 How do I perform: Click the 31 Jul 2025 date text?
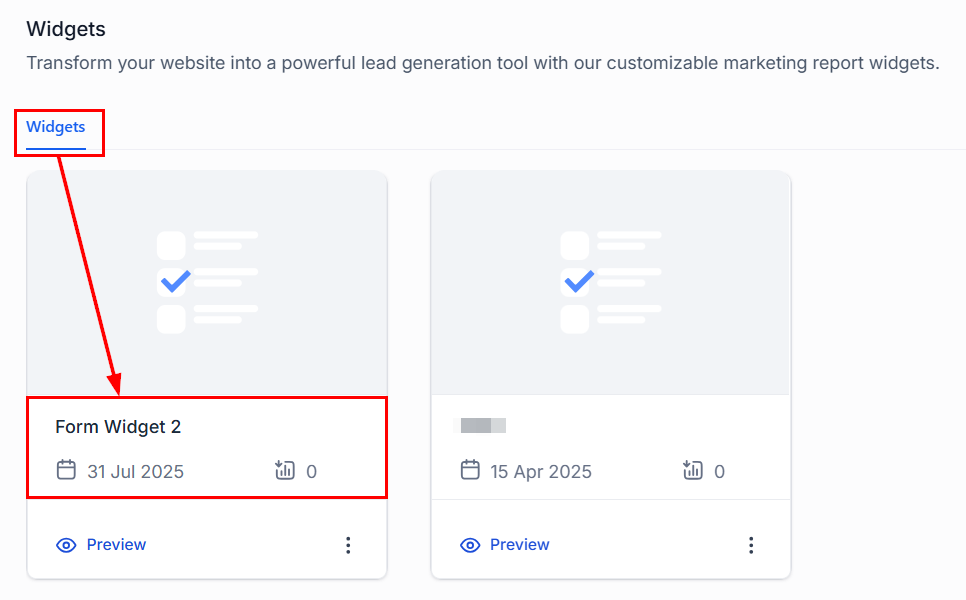[136, 472]
